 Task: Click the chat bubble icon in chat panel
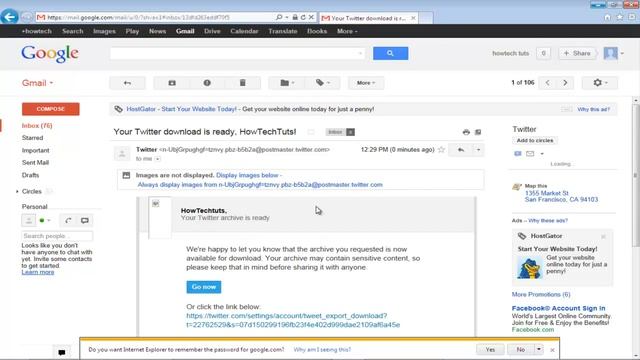[x=84, y=220]
